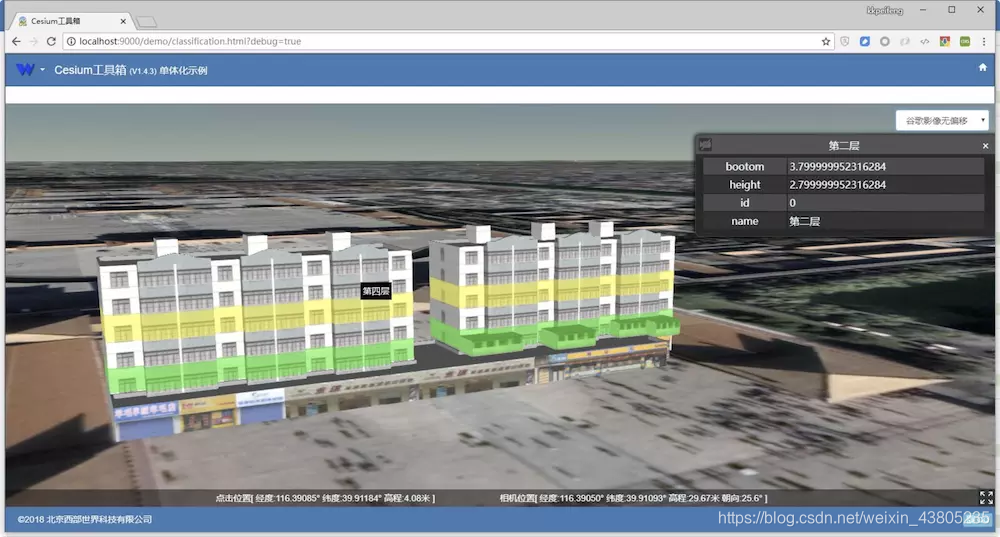Screen dimensions: 1000x537
Task: Click the blue square extension icon
Action: click(x=865, y=41)
